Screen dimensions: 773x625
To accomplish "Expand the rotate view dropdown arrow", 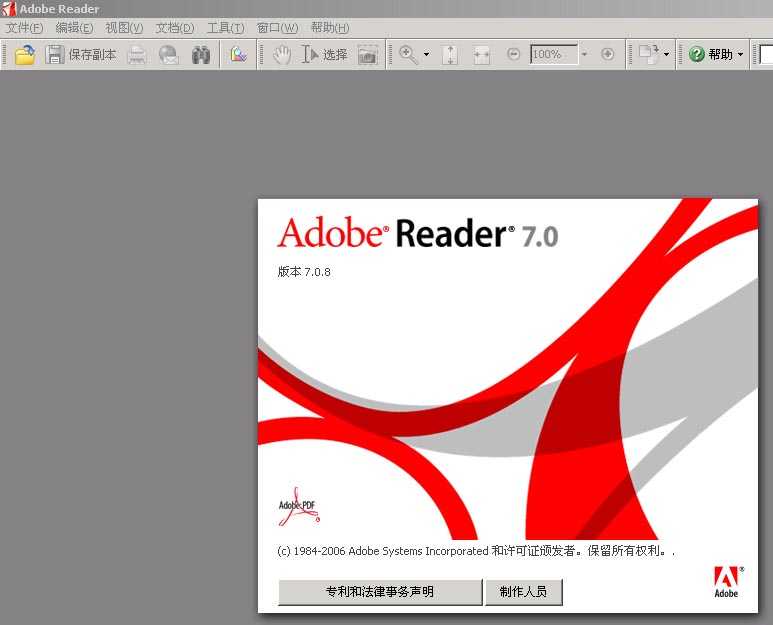I will point(667,54).
